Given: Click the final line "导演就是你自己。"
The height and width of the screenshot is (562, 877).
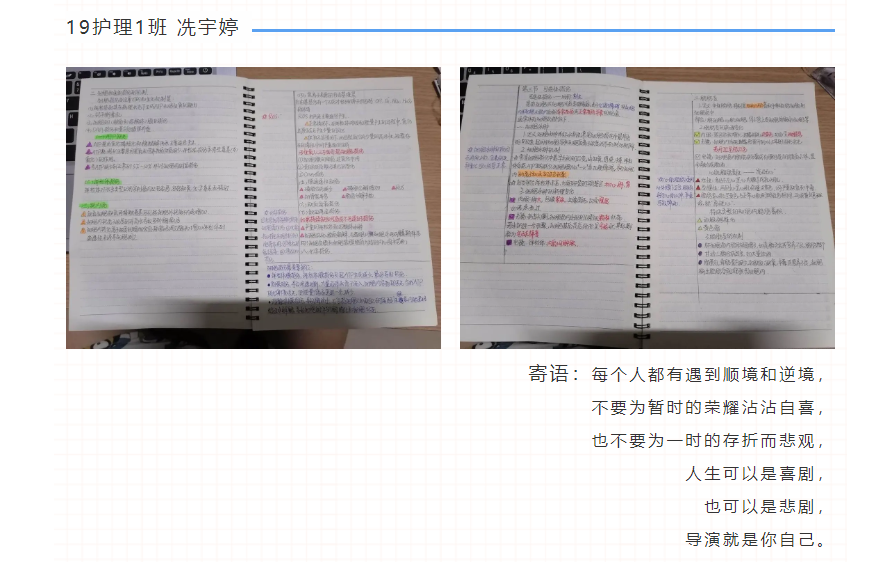Looking at the screenshot, I should click(x=755, y=540).
